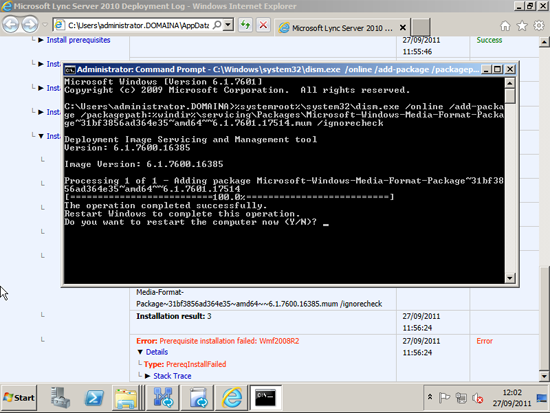Open the Home page icon
The image size is (550, 413).
pos(505,26)
